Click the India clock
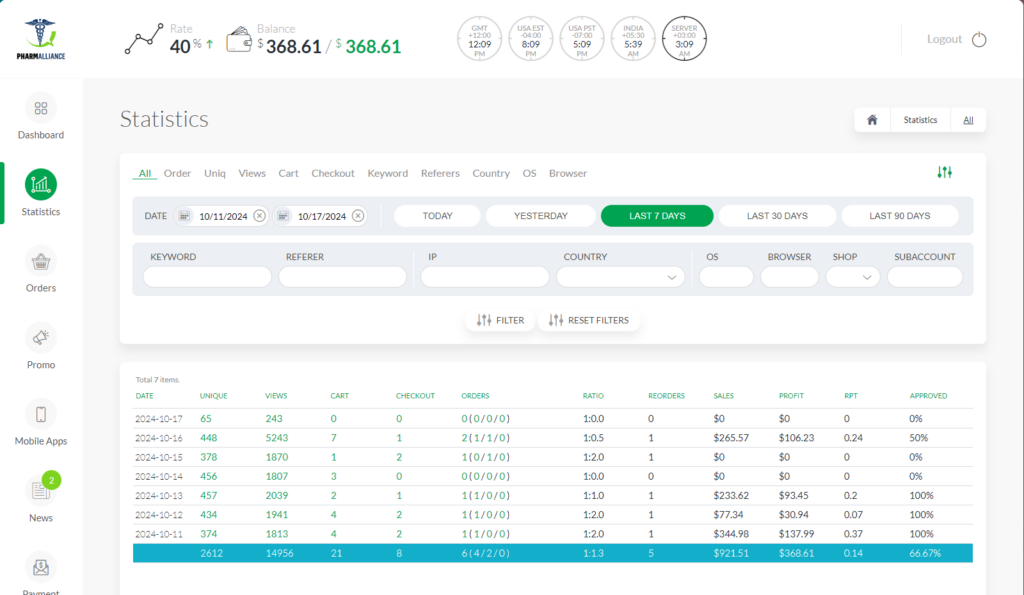 click(x=633, y=39)
